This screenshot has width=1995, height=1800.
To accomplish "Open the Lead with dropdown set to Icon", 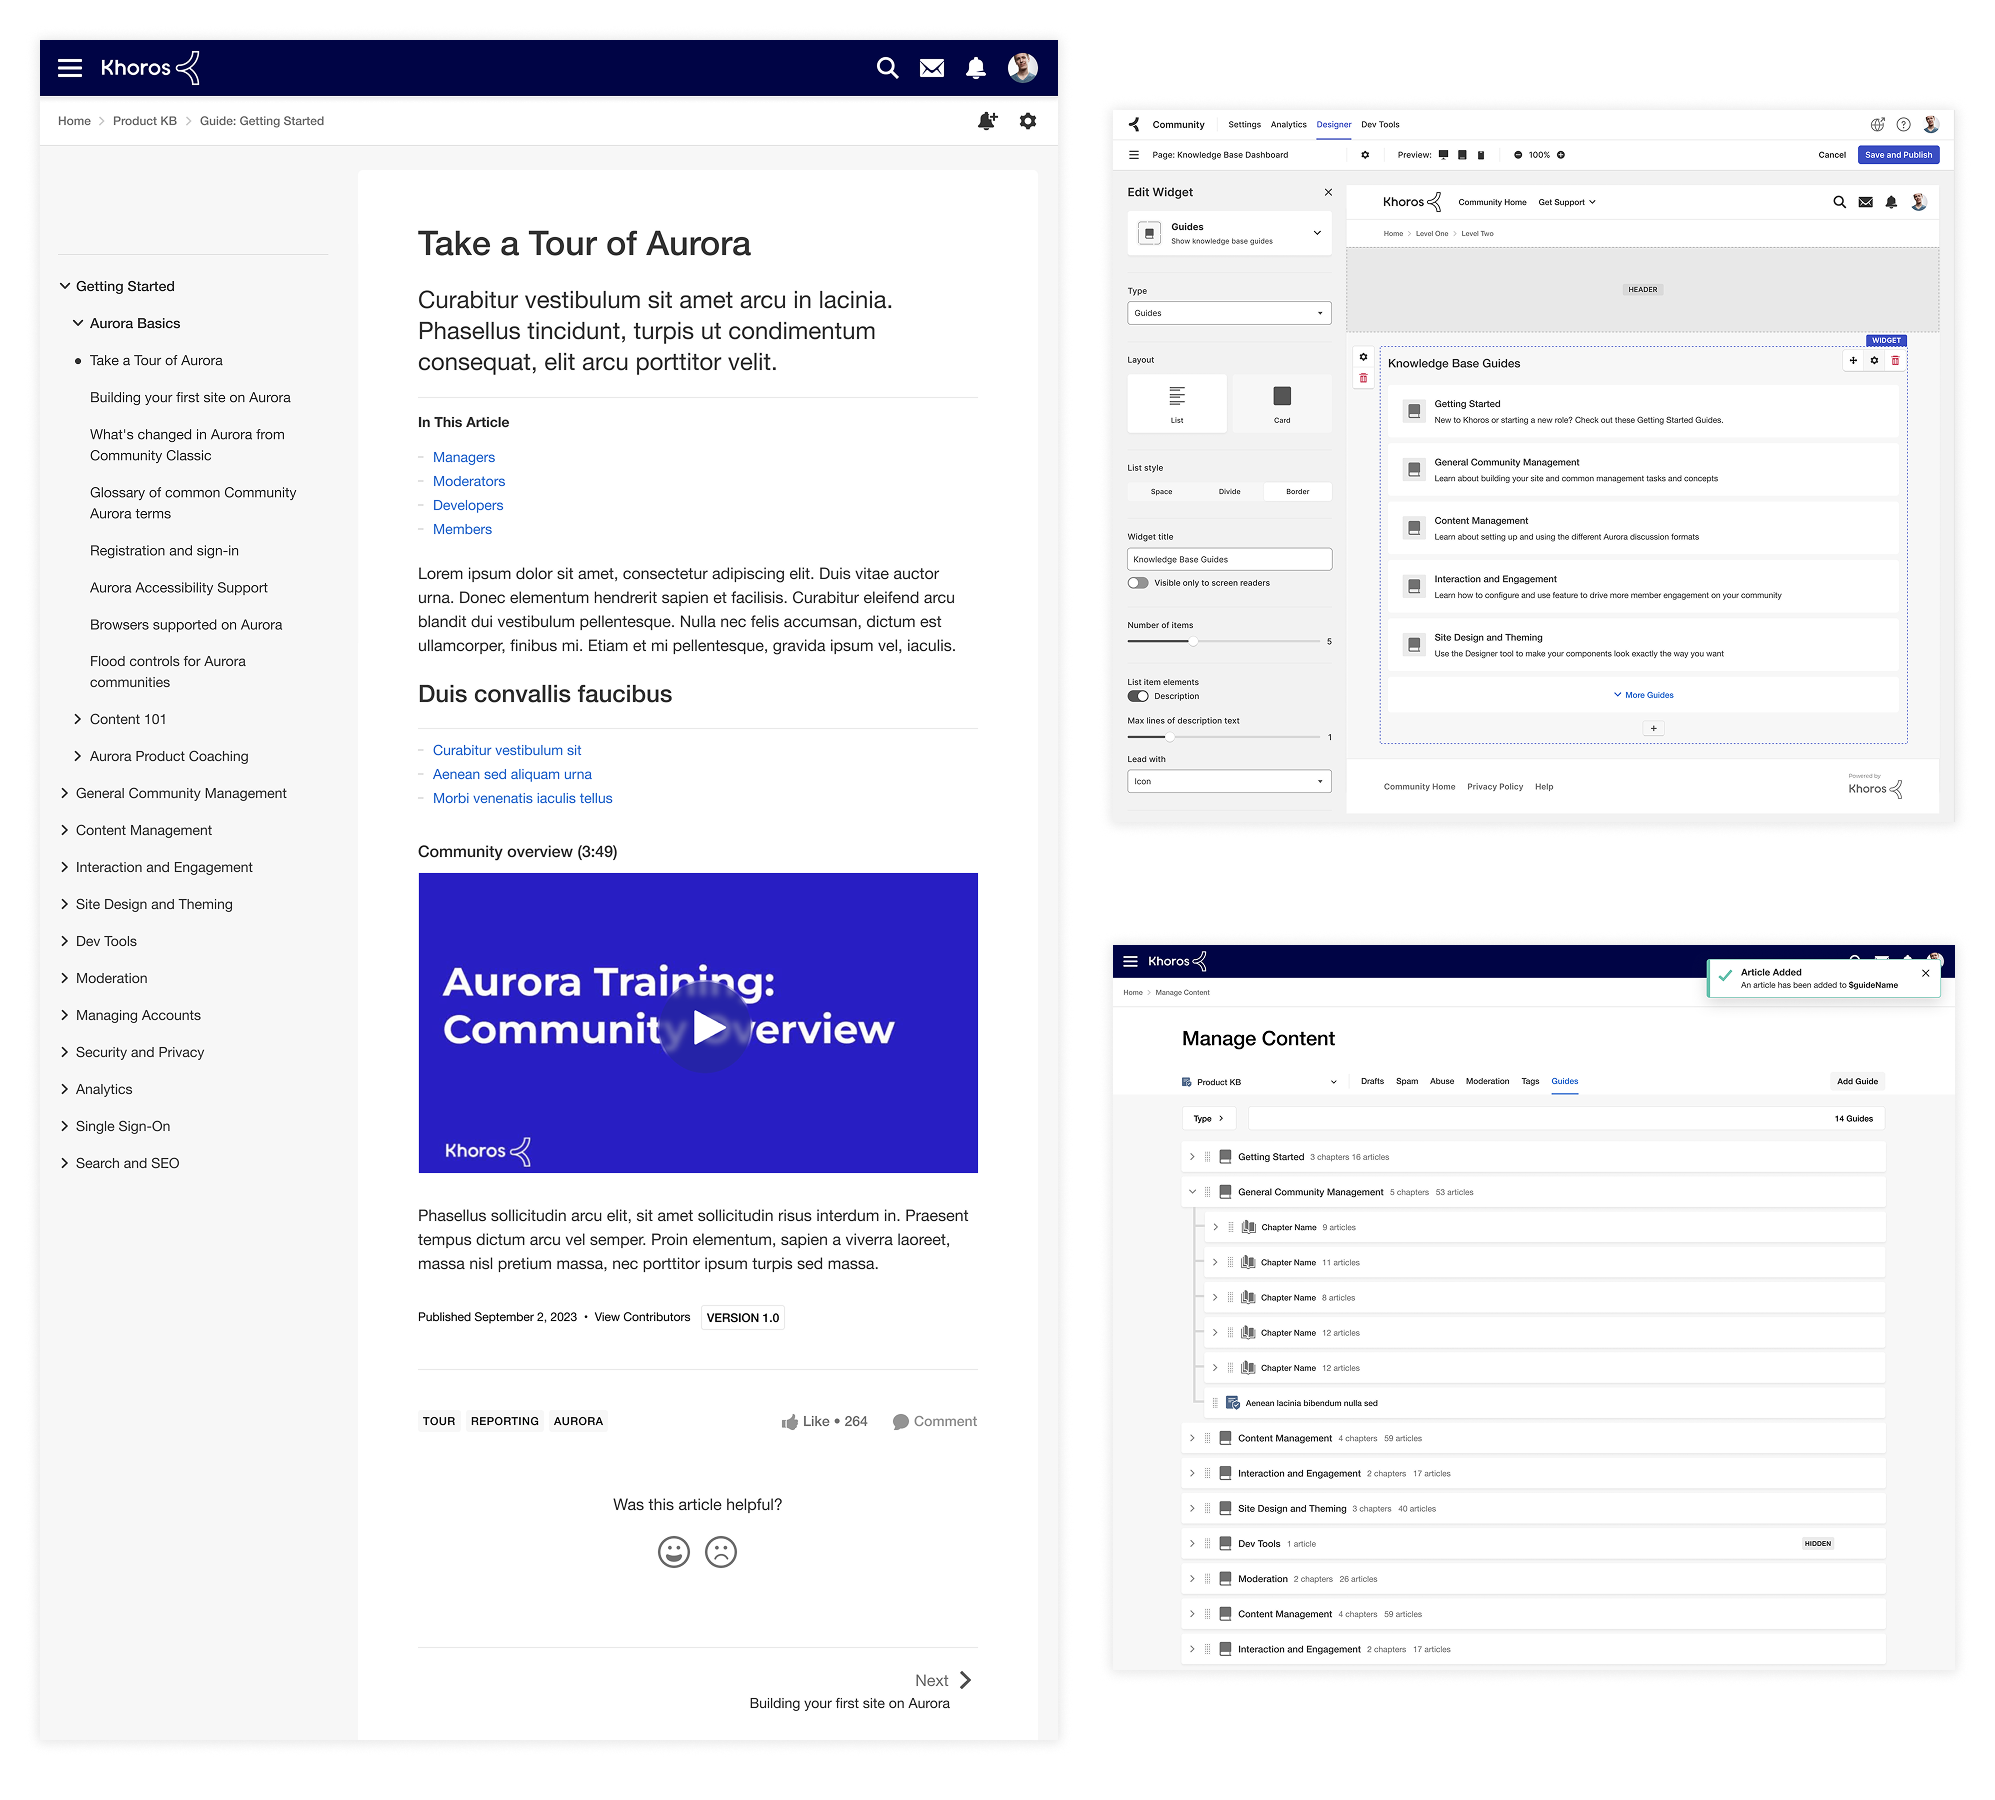I will [x=1229, y=781].
